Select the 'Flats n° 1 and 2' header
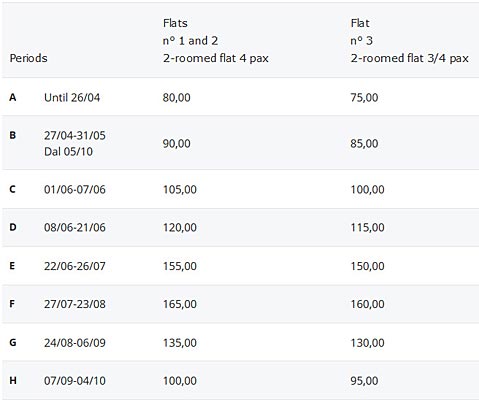479x400 pixels. tap(216, 41)
